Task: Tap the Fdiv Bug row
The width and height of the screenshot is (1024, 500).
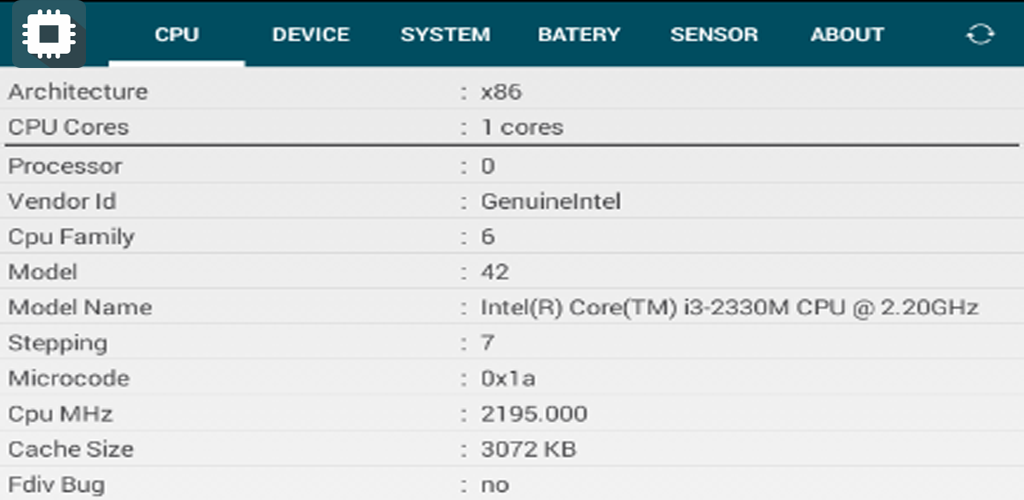Action: pos(56,485)
